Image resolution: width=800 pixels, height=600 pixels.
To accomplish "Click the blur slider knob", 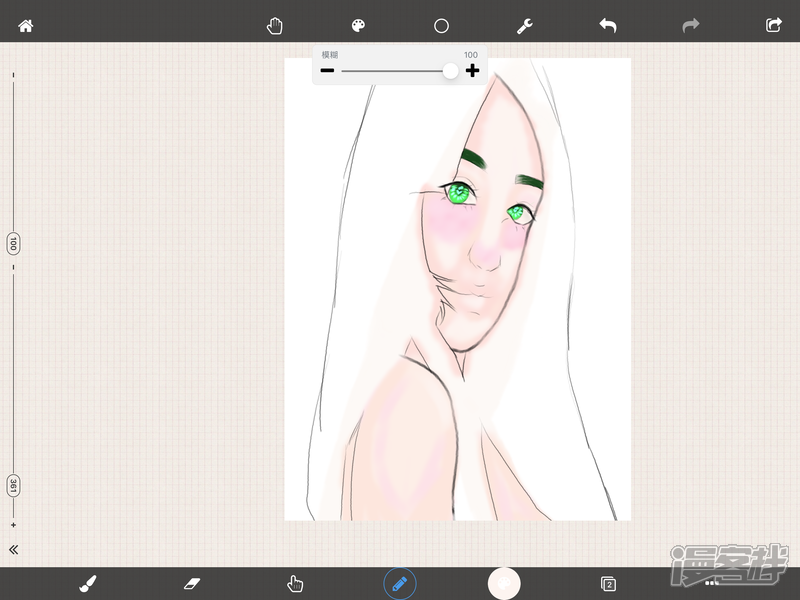I will click(451, 71).
